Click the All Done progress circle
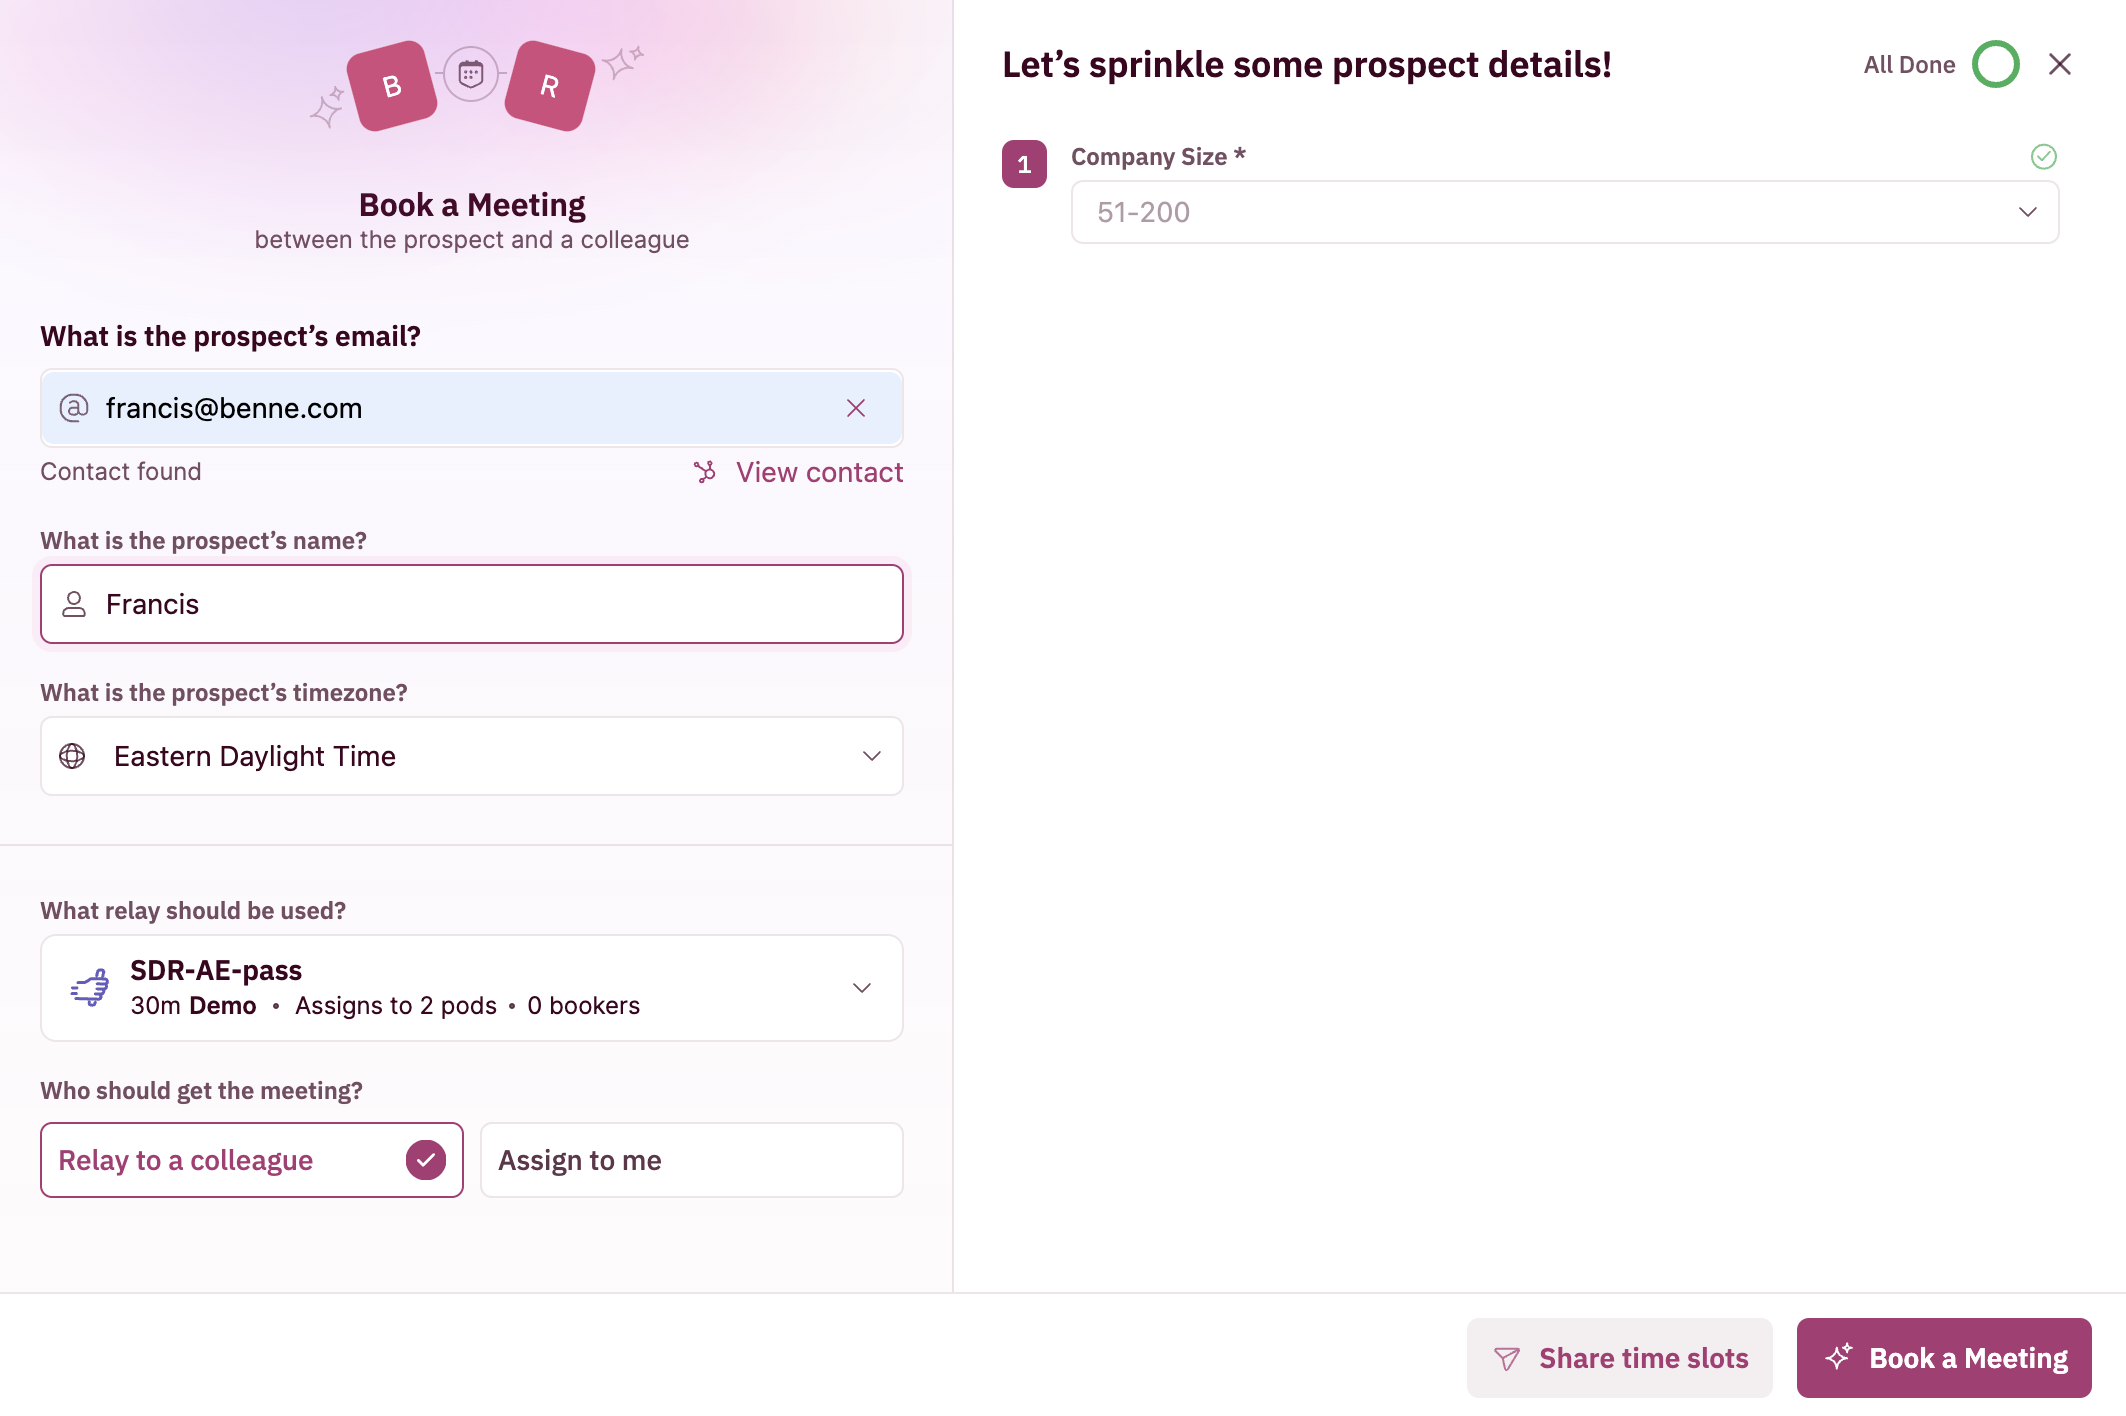Image resolution: width=2126 pixels, height=1416 pixels. (x=1995, y=64)
